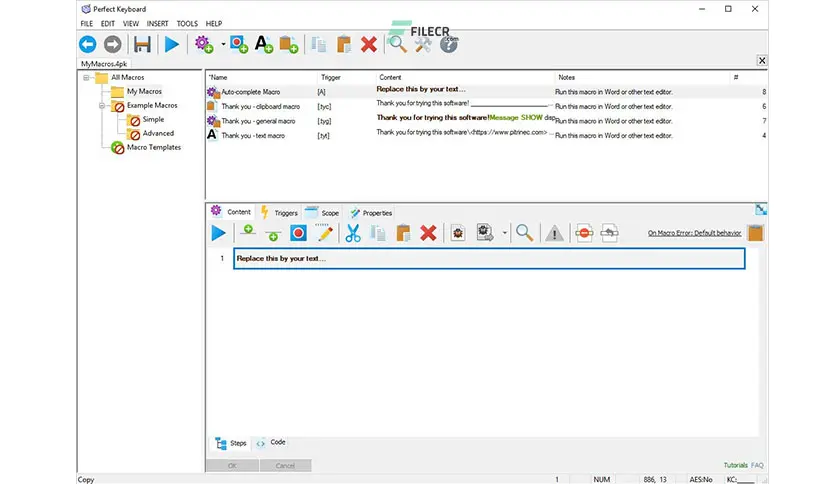Select the 'Thank you - clipboard macro' row
The image size is (836, 484).
click(x=487, y=106)
